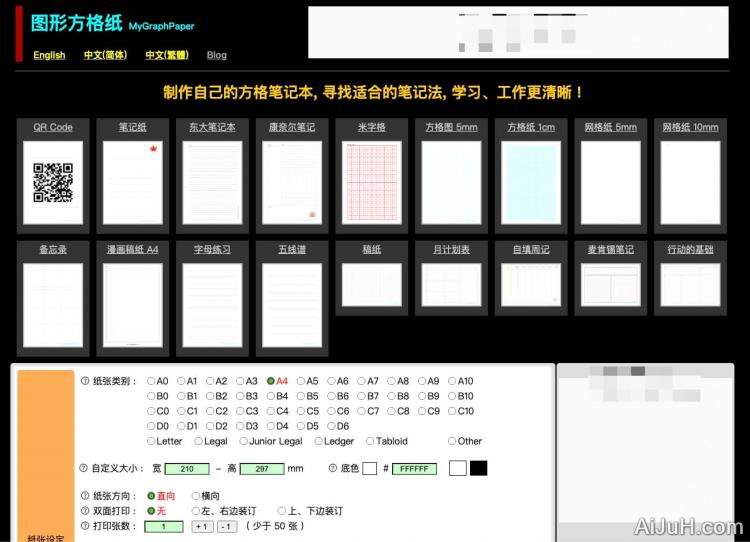Select 左、右边装订 duplex printing option
The image size is (750, 542).
coord(195,511)
